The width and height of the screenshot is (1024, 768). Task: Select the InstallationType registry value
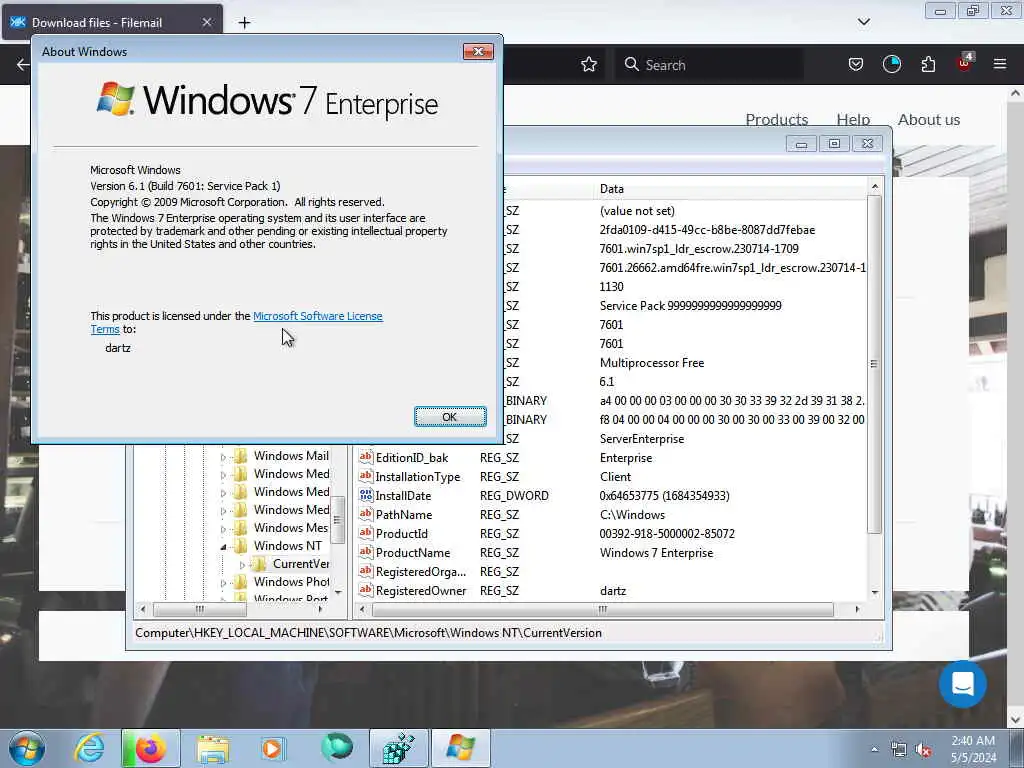pos(418,477)
